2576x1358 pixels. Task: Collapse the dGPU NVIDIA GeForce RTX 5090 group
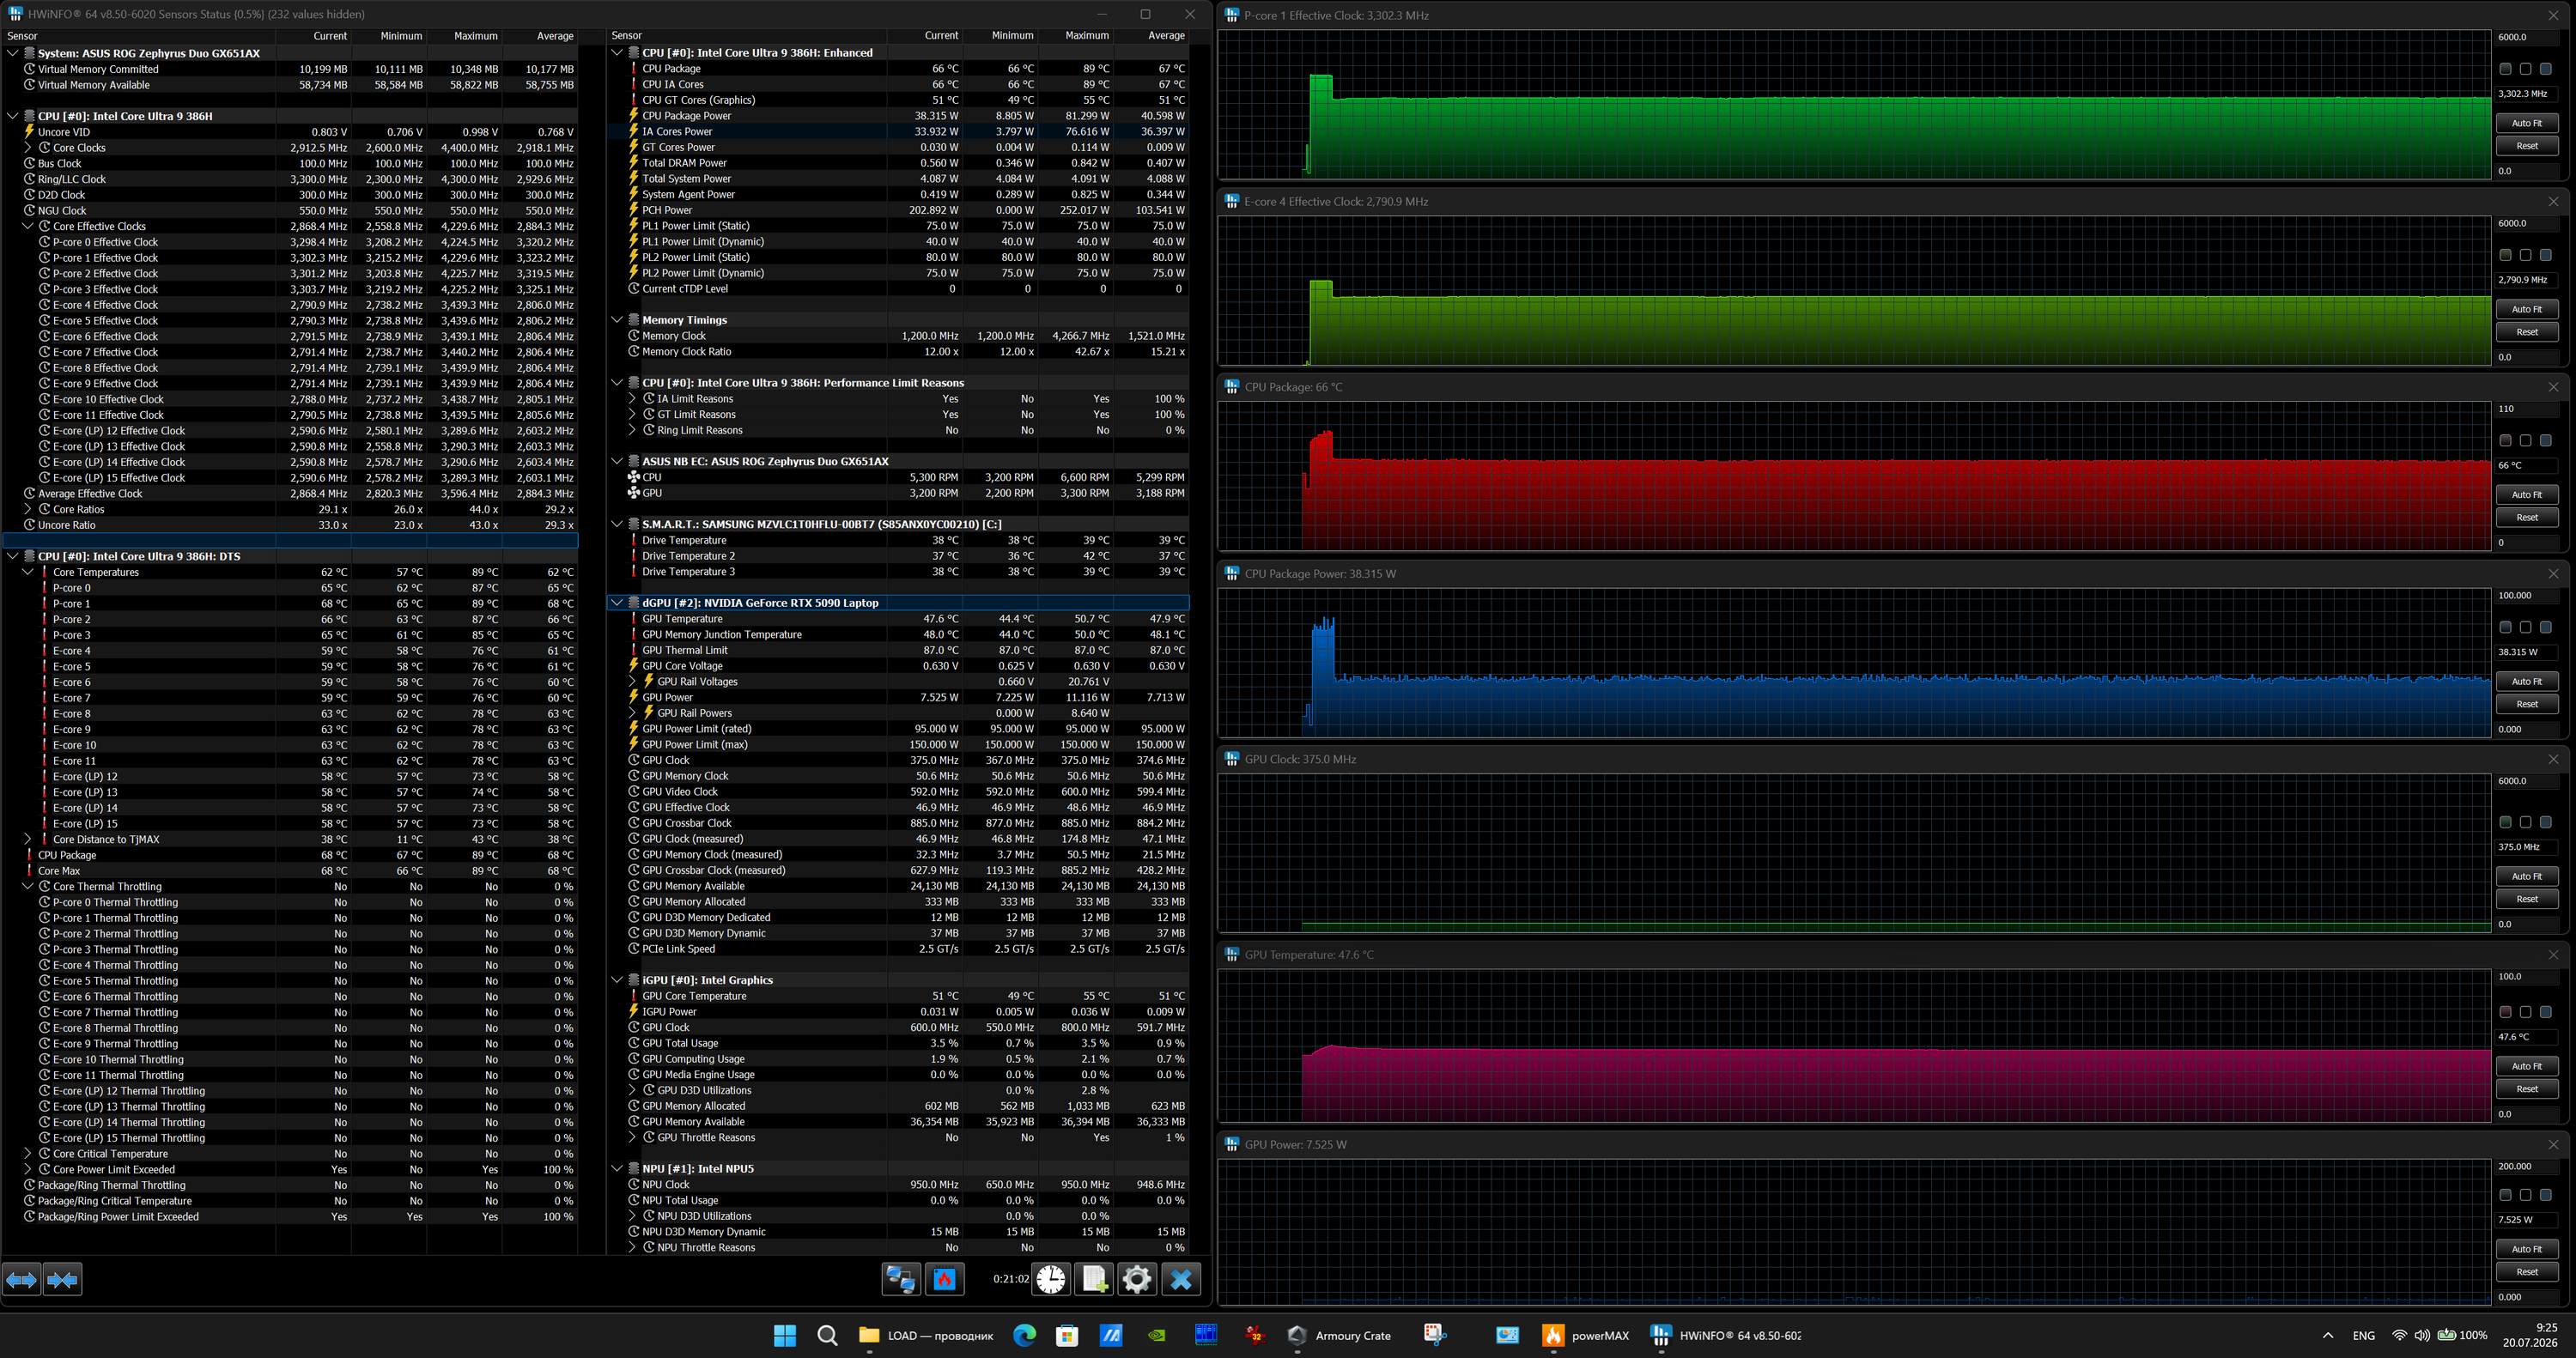[x=617, y=603]
